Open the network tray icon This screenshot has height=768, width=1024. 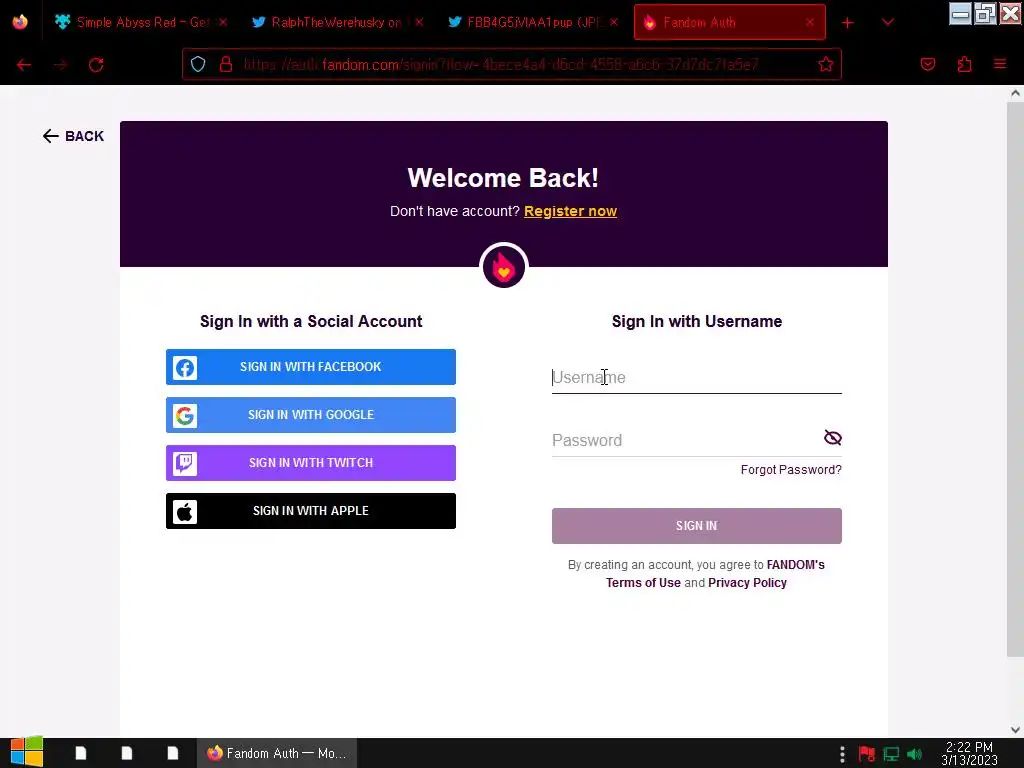tap(891, 754)
